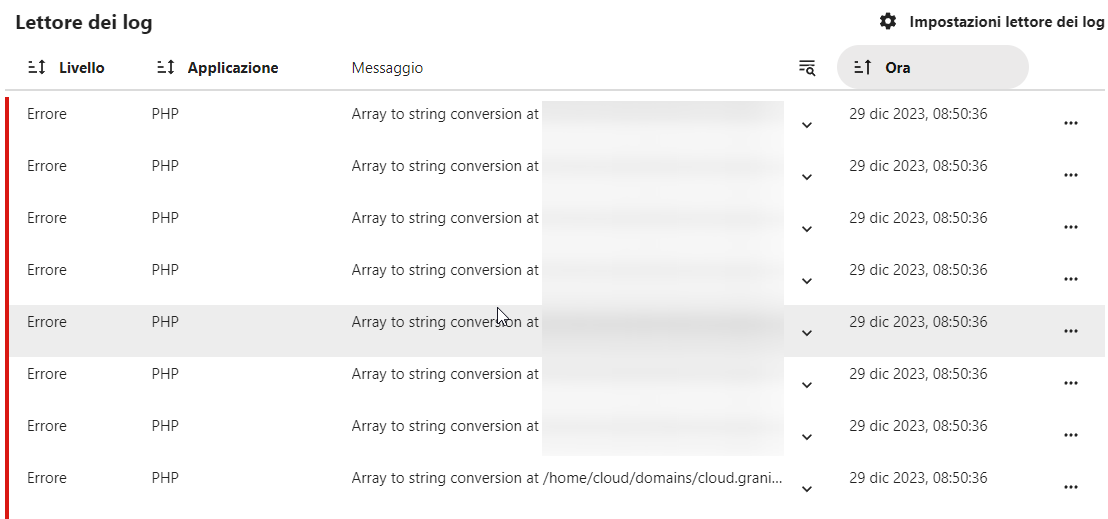
Task: Click the message search filter icon
Action: tap(807, 68)
